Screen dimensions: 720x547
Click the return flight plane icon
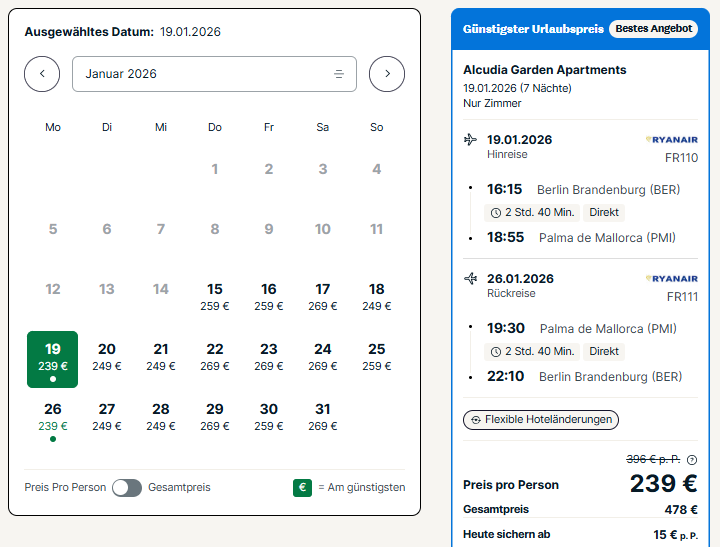[471, 278]
